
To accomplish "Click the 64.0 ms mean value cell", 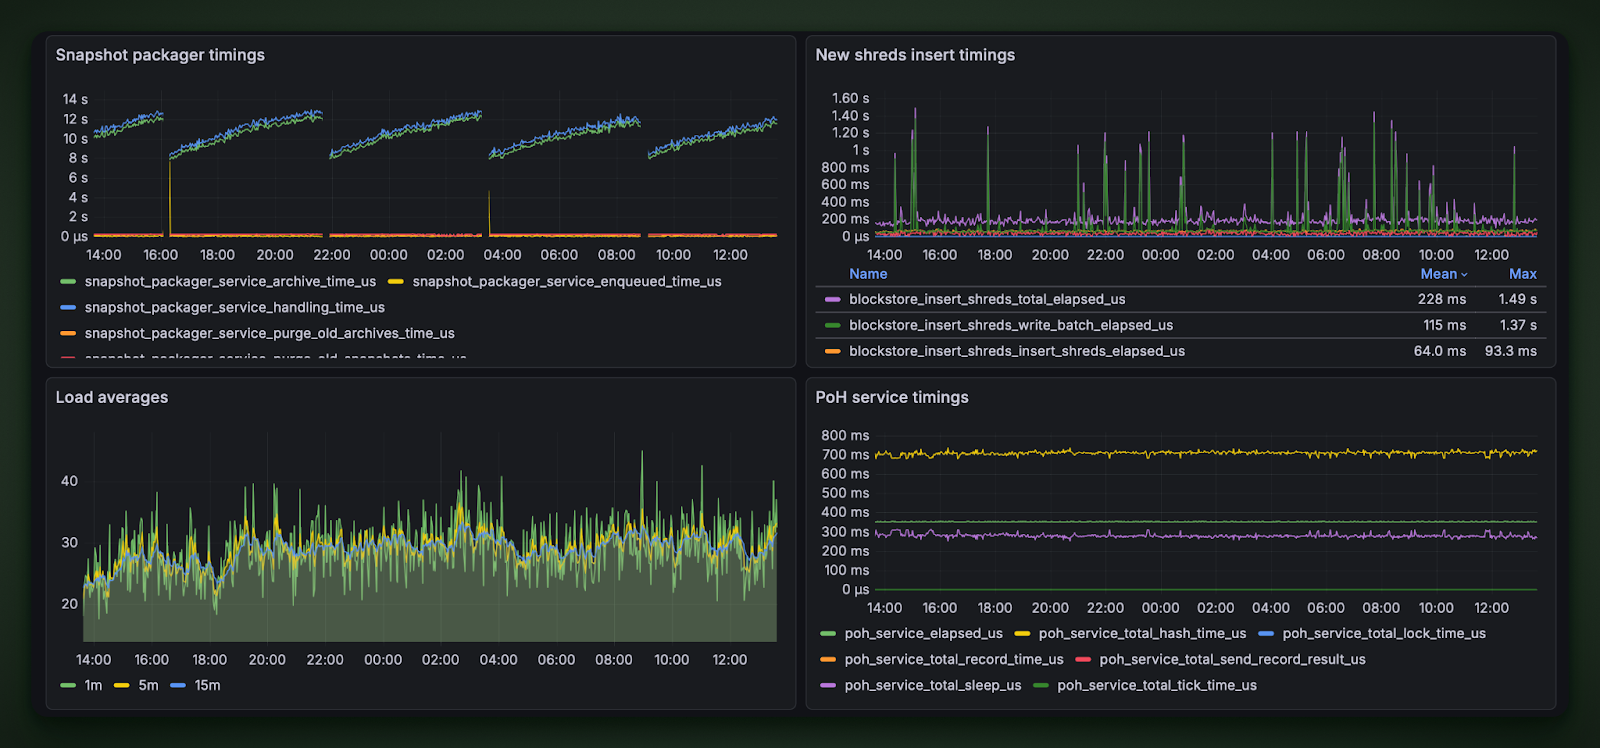I will (1440, 351).
